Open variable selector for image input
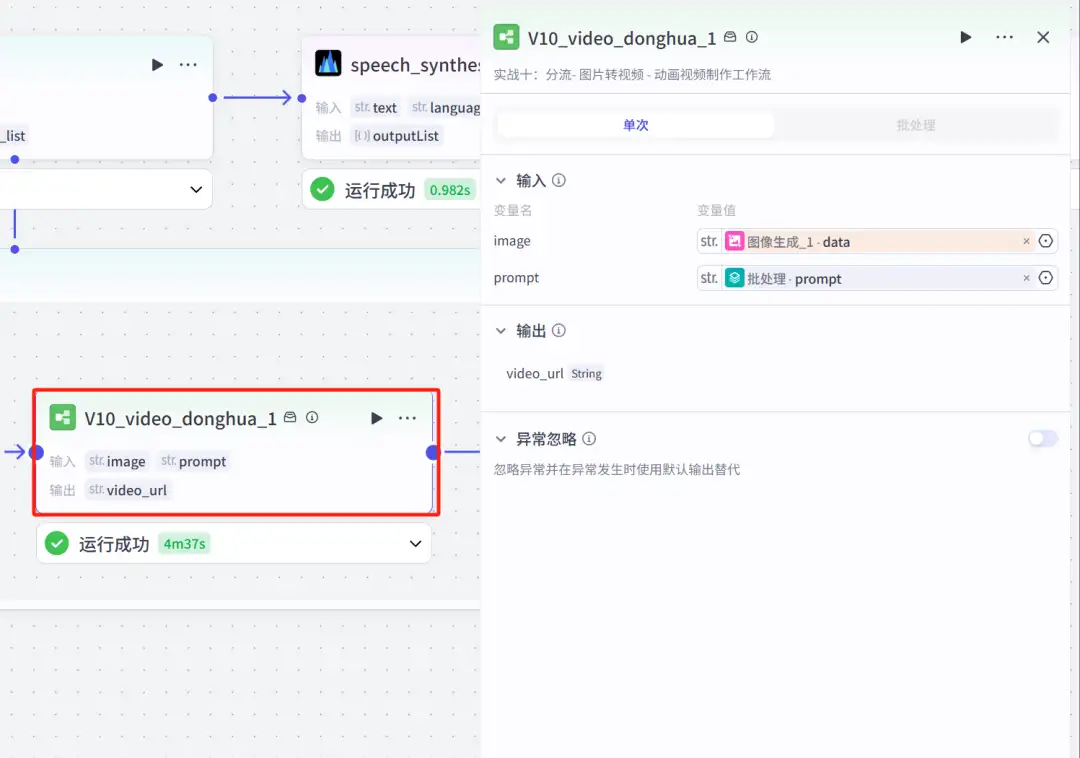 tap(1046, 241)
